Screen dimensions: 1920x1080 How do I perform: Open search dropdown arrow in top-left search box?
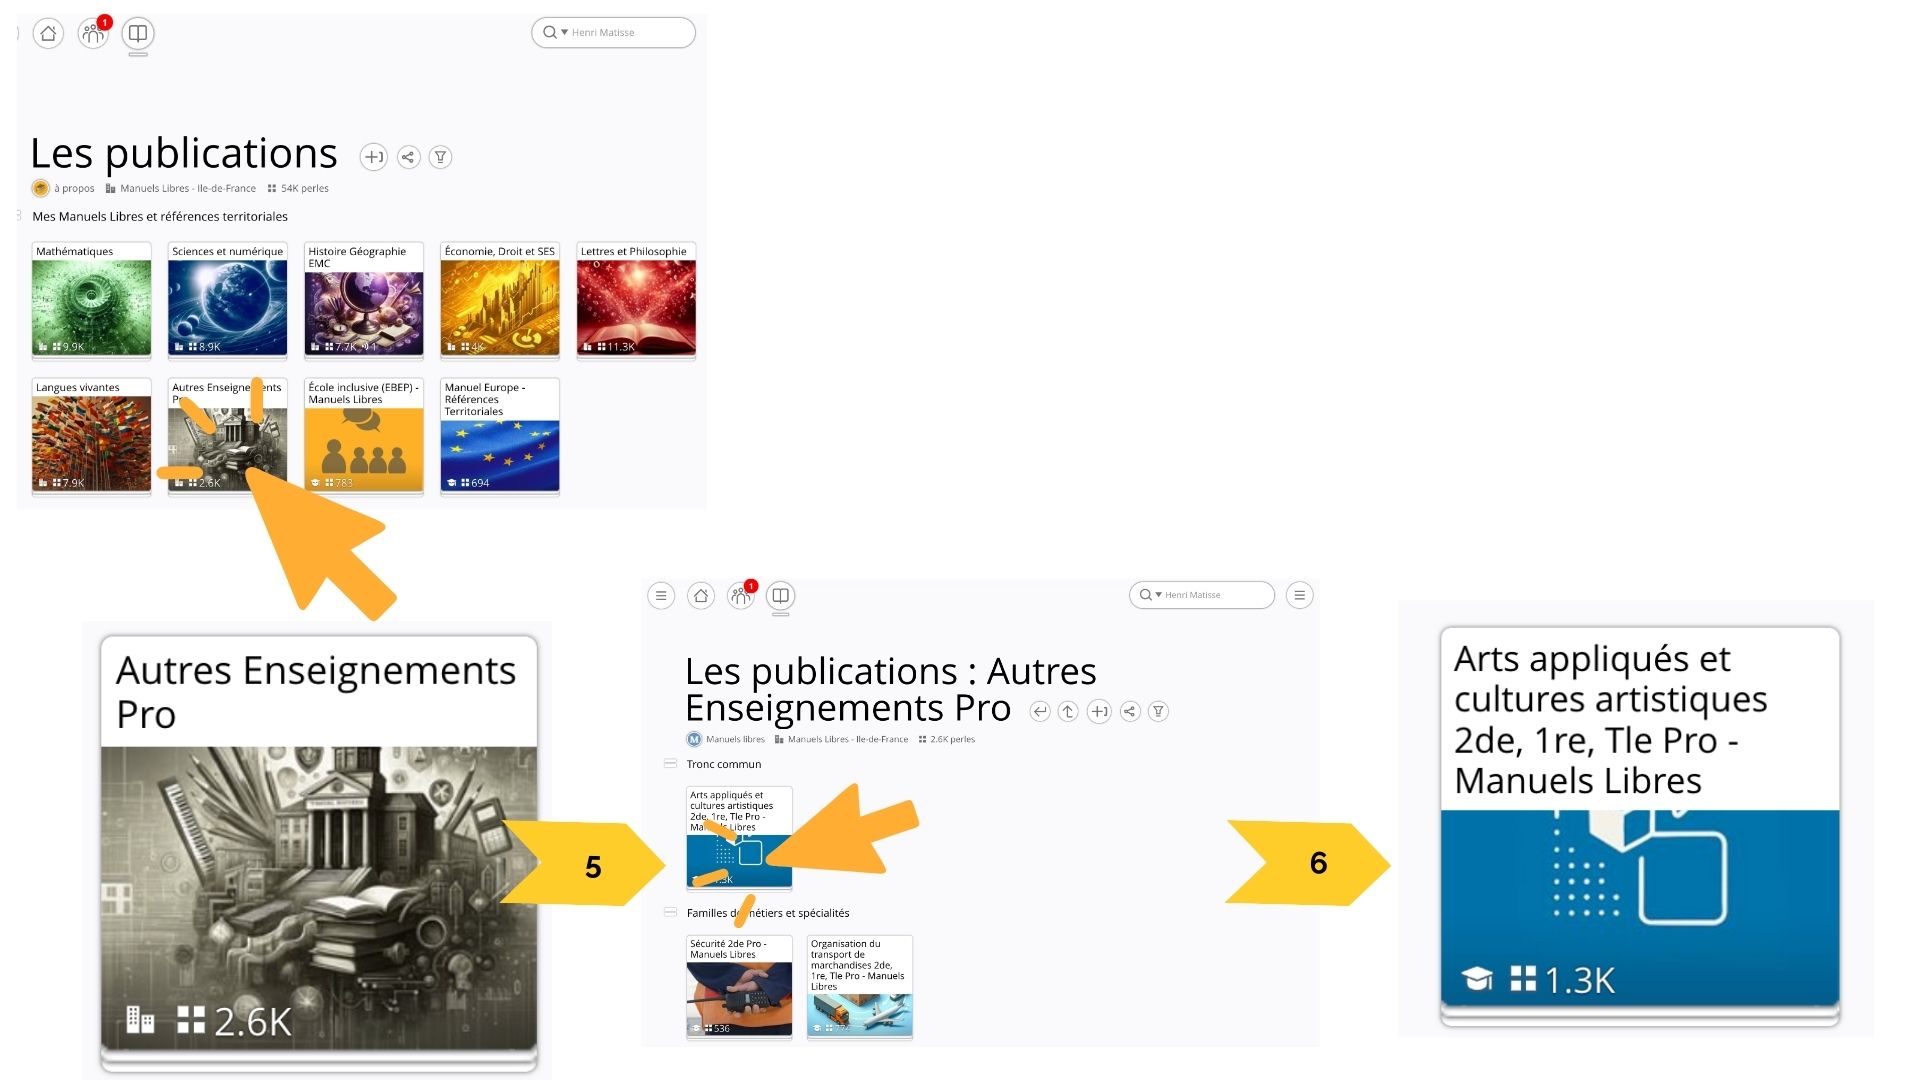click(x=564, y=33)
